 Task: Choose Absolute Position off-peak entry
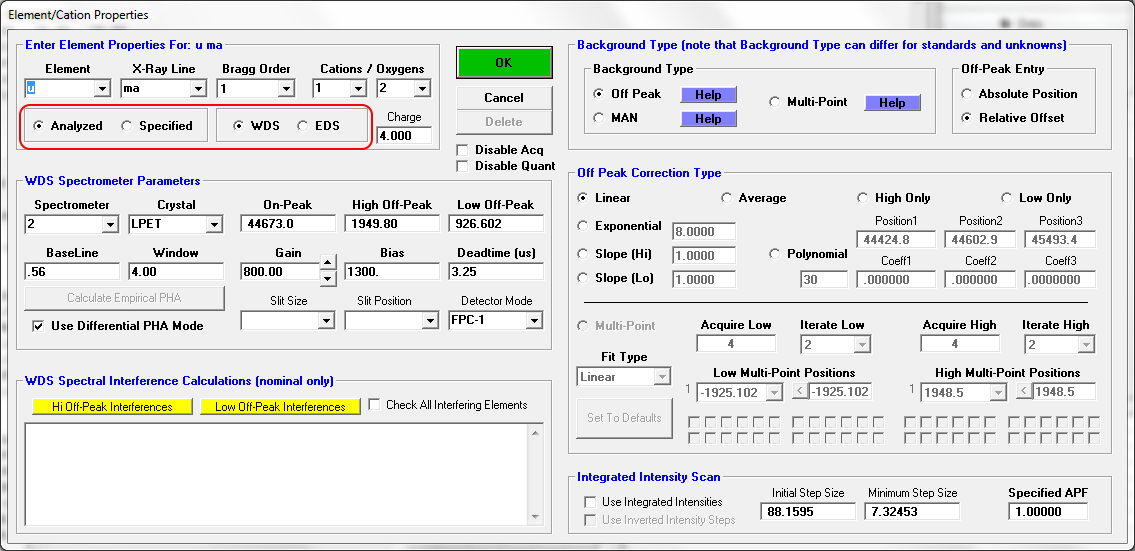tap(966, 94)
